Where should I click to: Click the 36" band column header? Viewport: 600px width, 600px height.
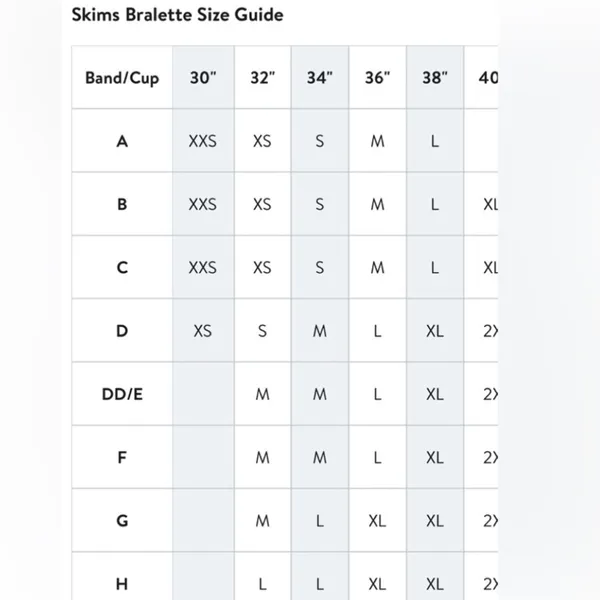[x=377, y=78]
